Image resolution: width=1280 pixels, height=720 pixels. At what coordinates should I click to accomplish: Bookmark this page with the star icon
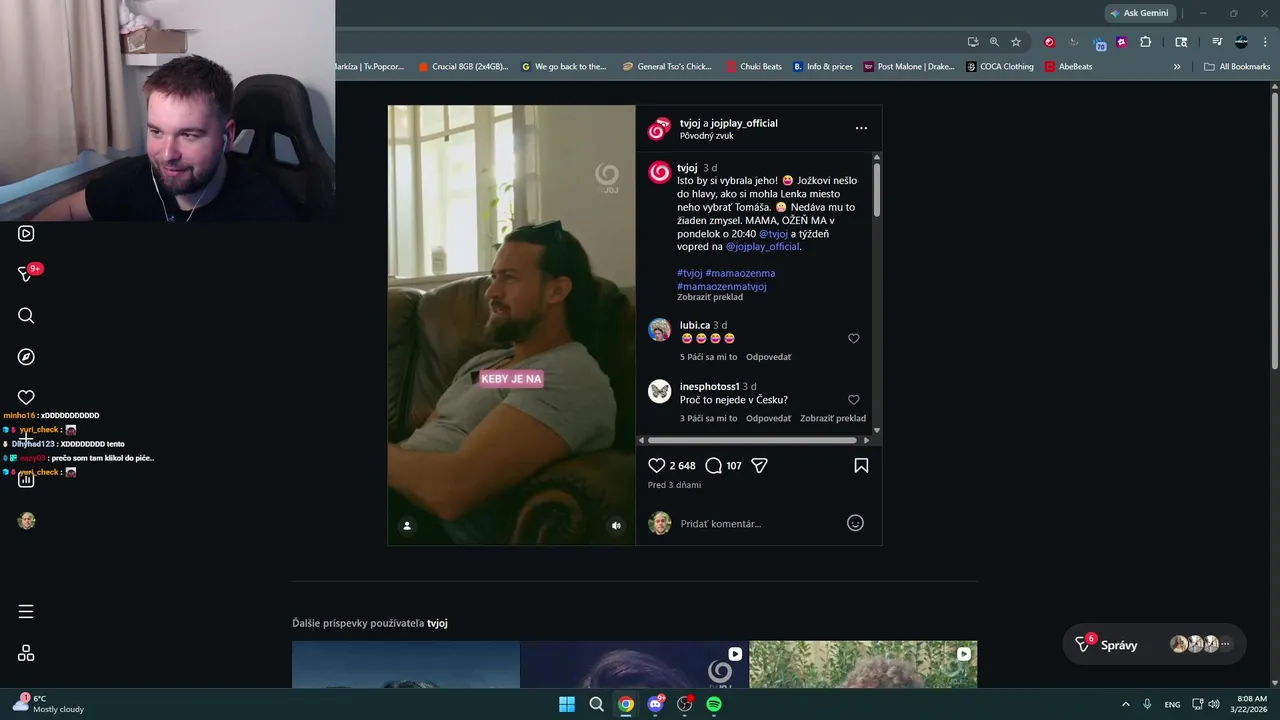pos(1016,42)
